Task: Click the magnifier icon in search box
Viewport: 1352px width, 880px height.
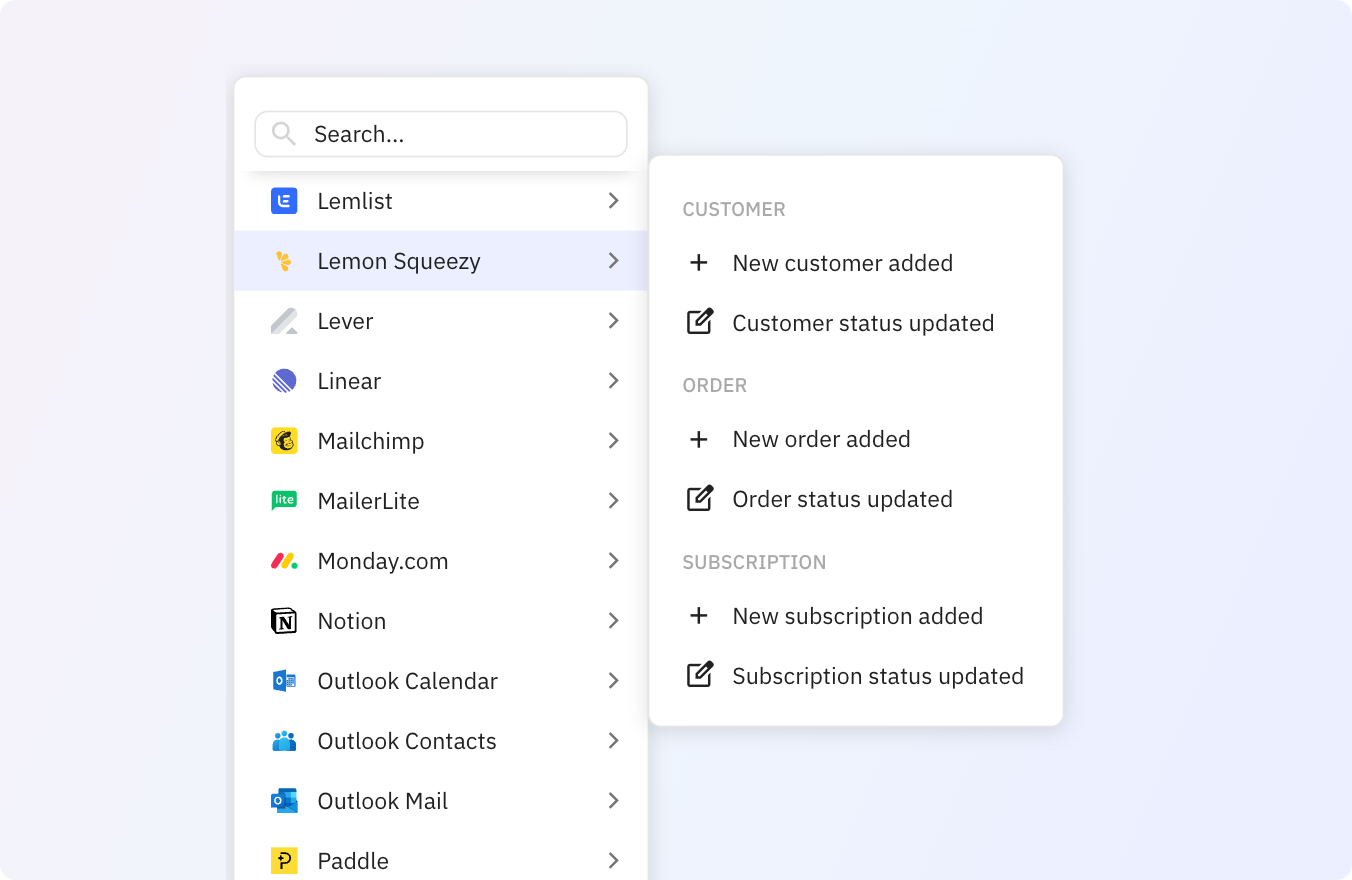Action: point(284,134)
